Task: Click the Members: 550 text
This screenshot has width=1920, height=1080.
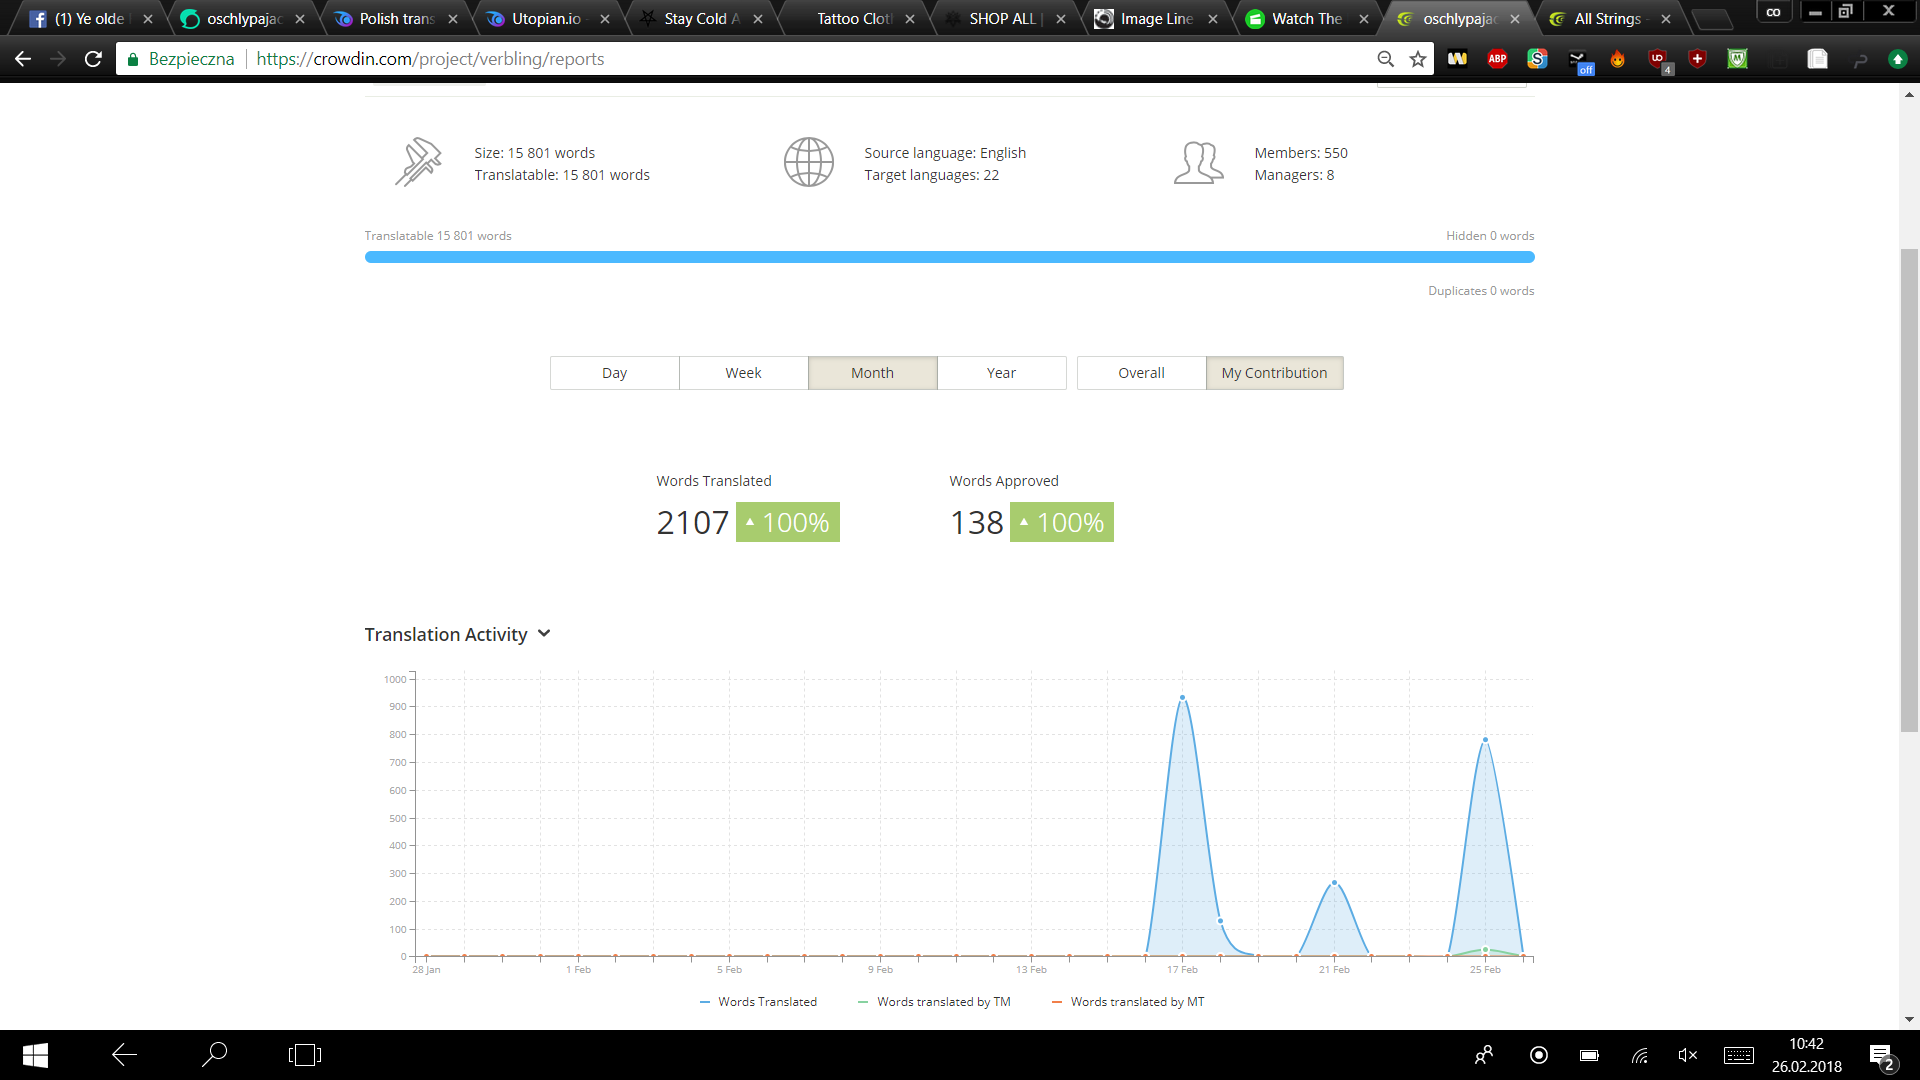Action: point(1301,153)
